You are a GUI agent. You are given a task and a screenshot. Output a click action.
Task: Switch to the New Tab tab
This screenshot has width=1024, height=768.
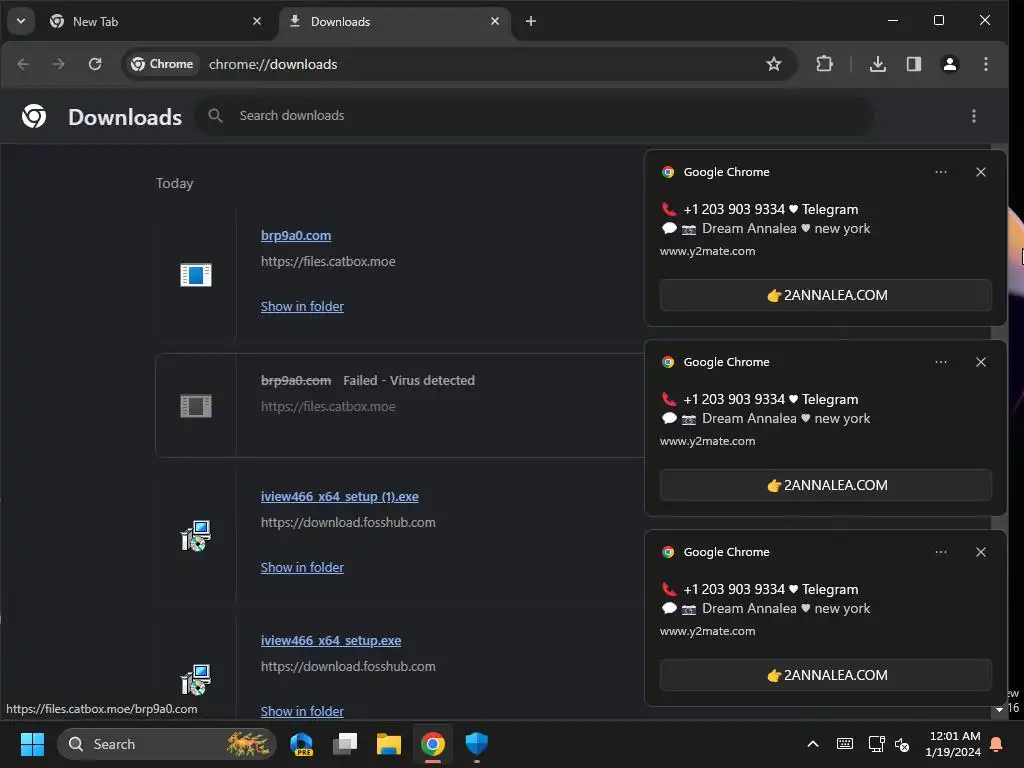(155, 22)
